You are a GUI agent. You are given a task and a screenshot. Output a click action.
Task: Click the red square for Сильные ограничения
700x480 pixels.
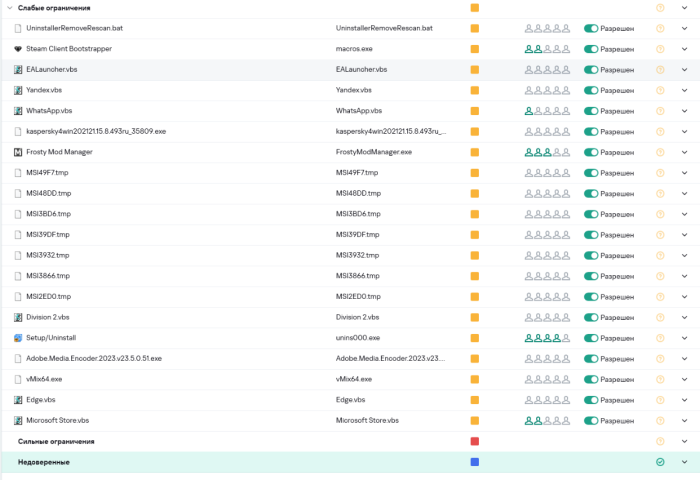(x=475, y=441)
